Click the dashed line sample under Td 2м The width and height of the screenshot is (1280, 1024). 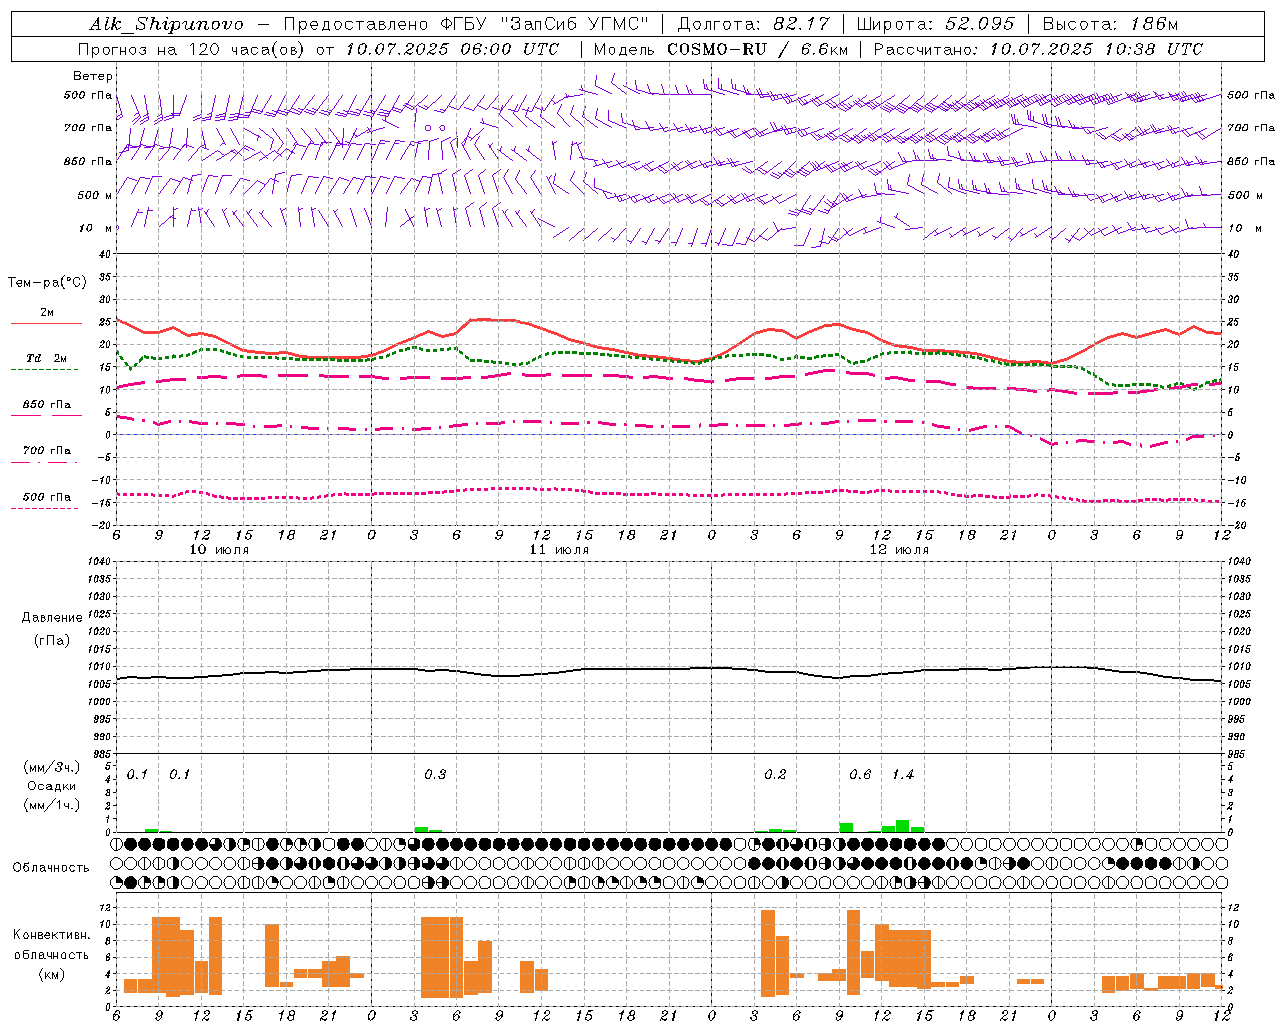coord(44,369)
